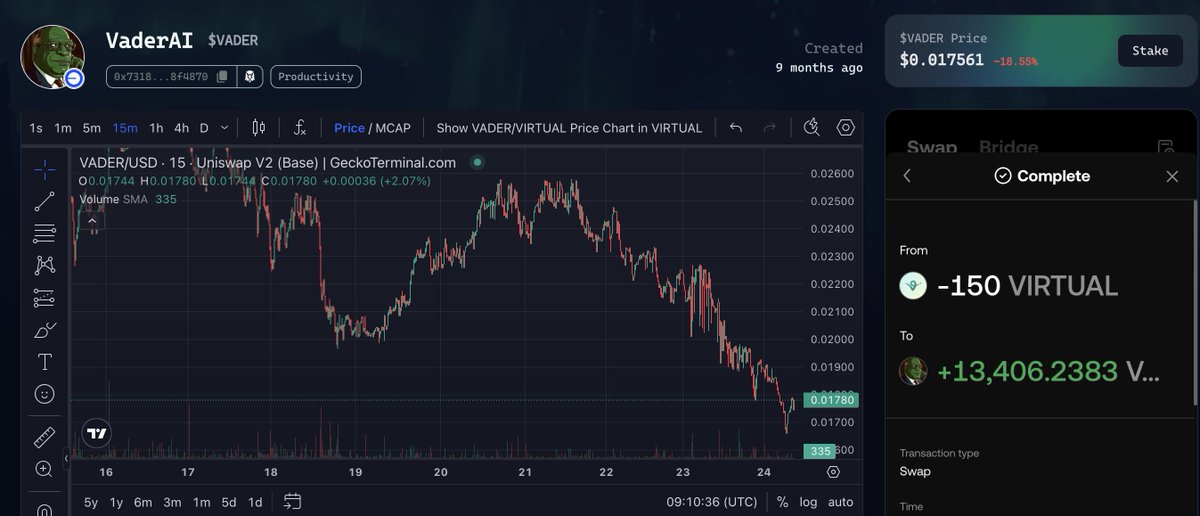The image size is (1200, 516).
Task: Select the 1s timeframe
Action: [x=36, y=128]
